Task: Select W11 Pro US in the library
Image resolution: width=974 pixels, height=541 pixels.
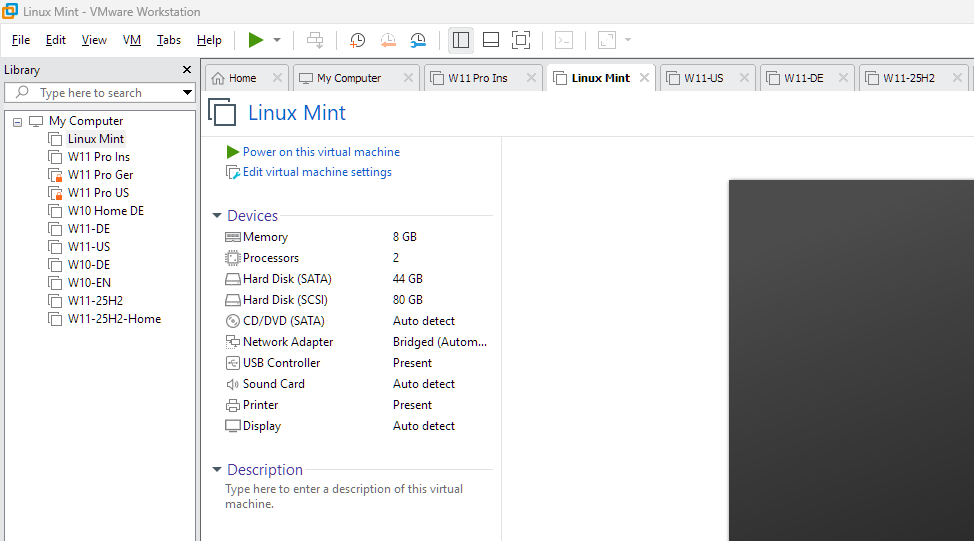Action: coord(98,193)
